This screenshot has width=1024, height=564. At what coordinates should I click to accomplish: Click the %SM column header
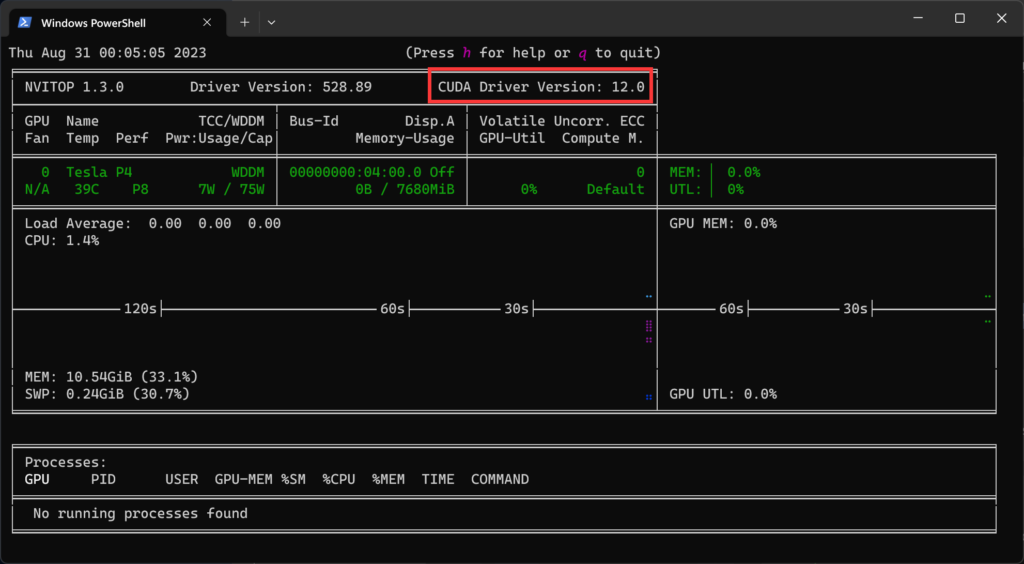click(x=293, y=479)
